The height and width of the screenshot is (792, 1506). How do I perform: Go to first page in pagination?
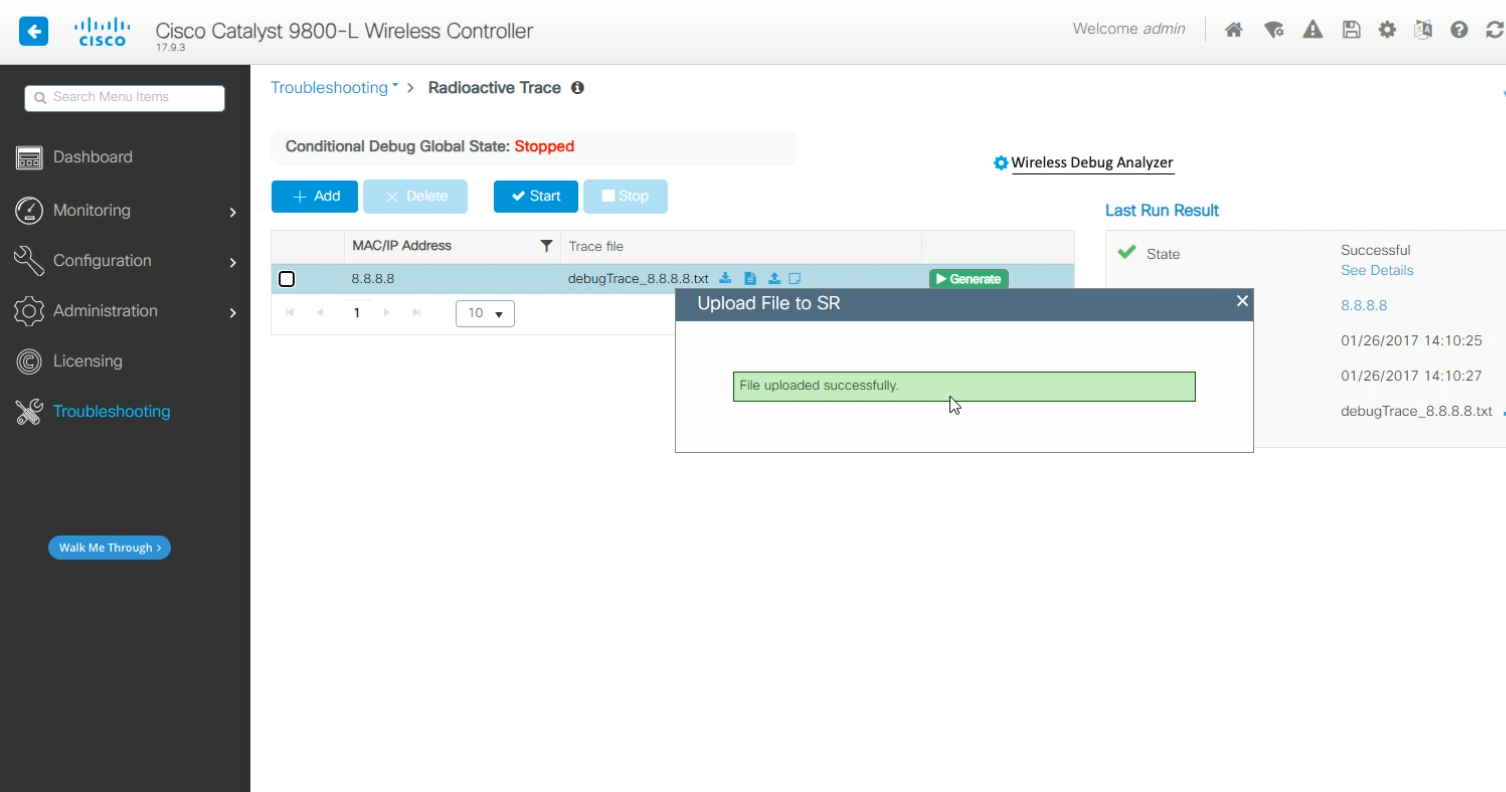[290, 313]
